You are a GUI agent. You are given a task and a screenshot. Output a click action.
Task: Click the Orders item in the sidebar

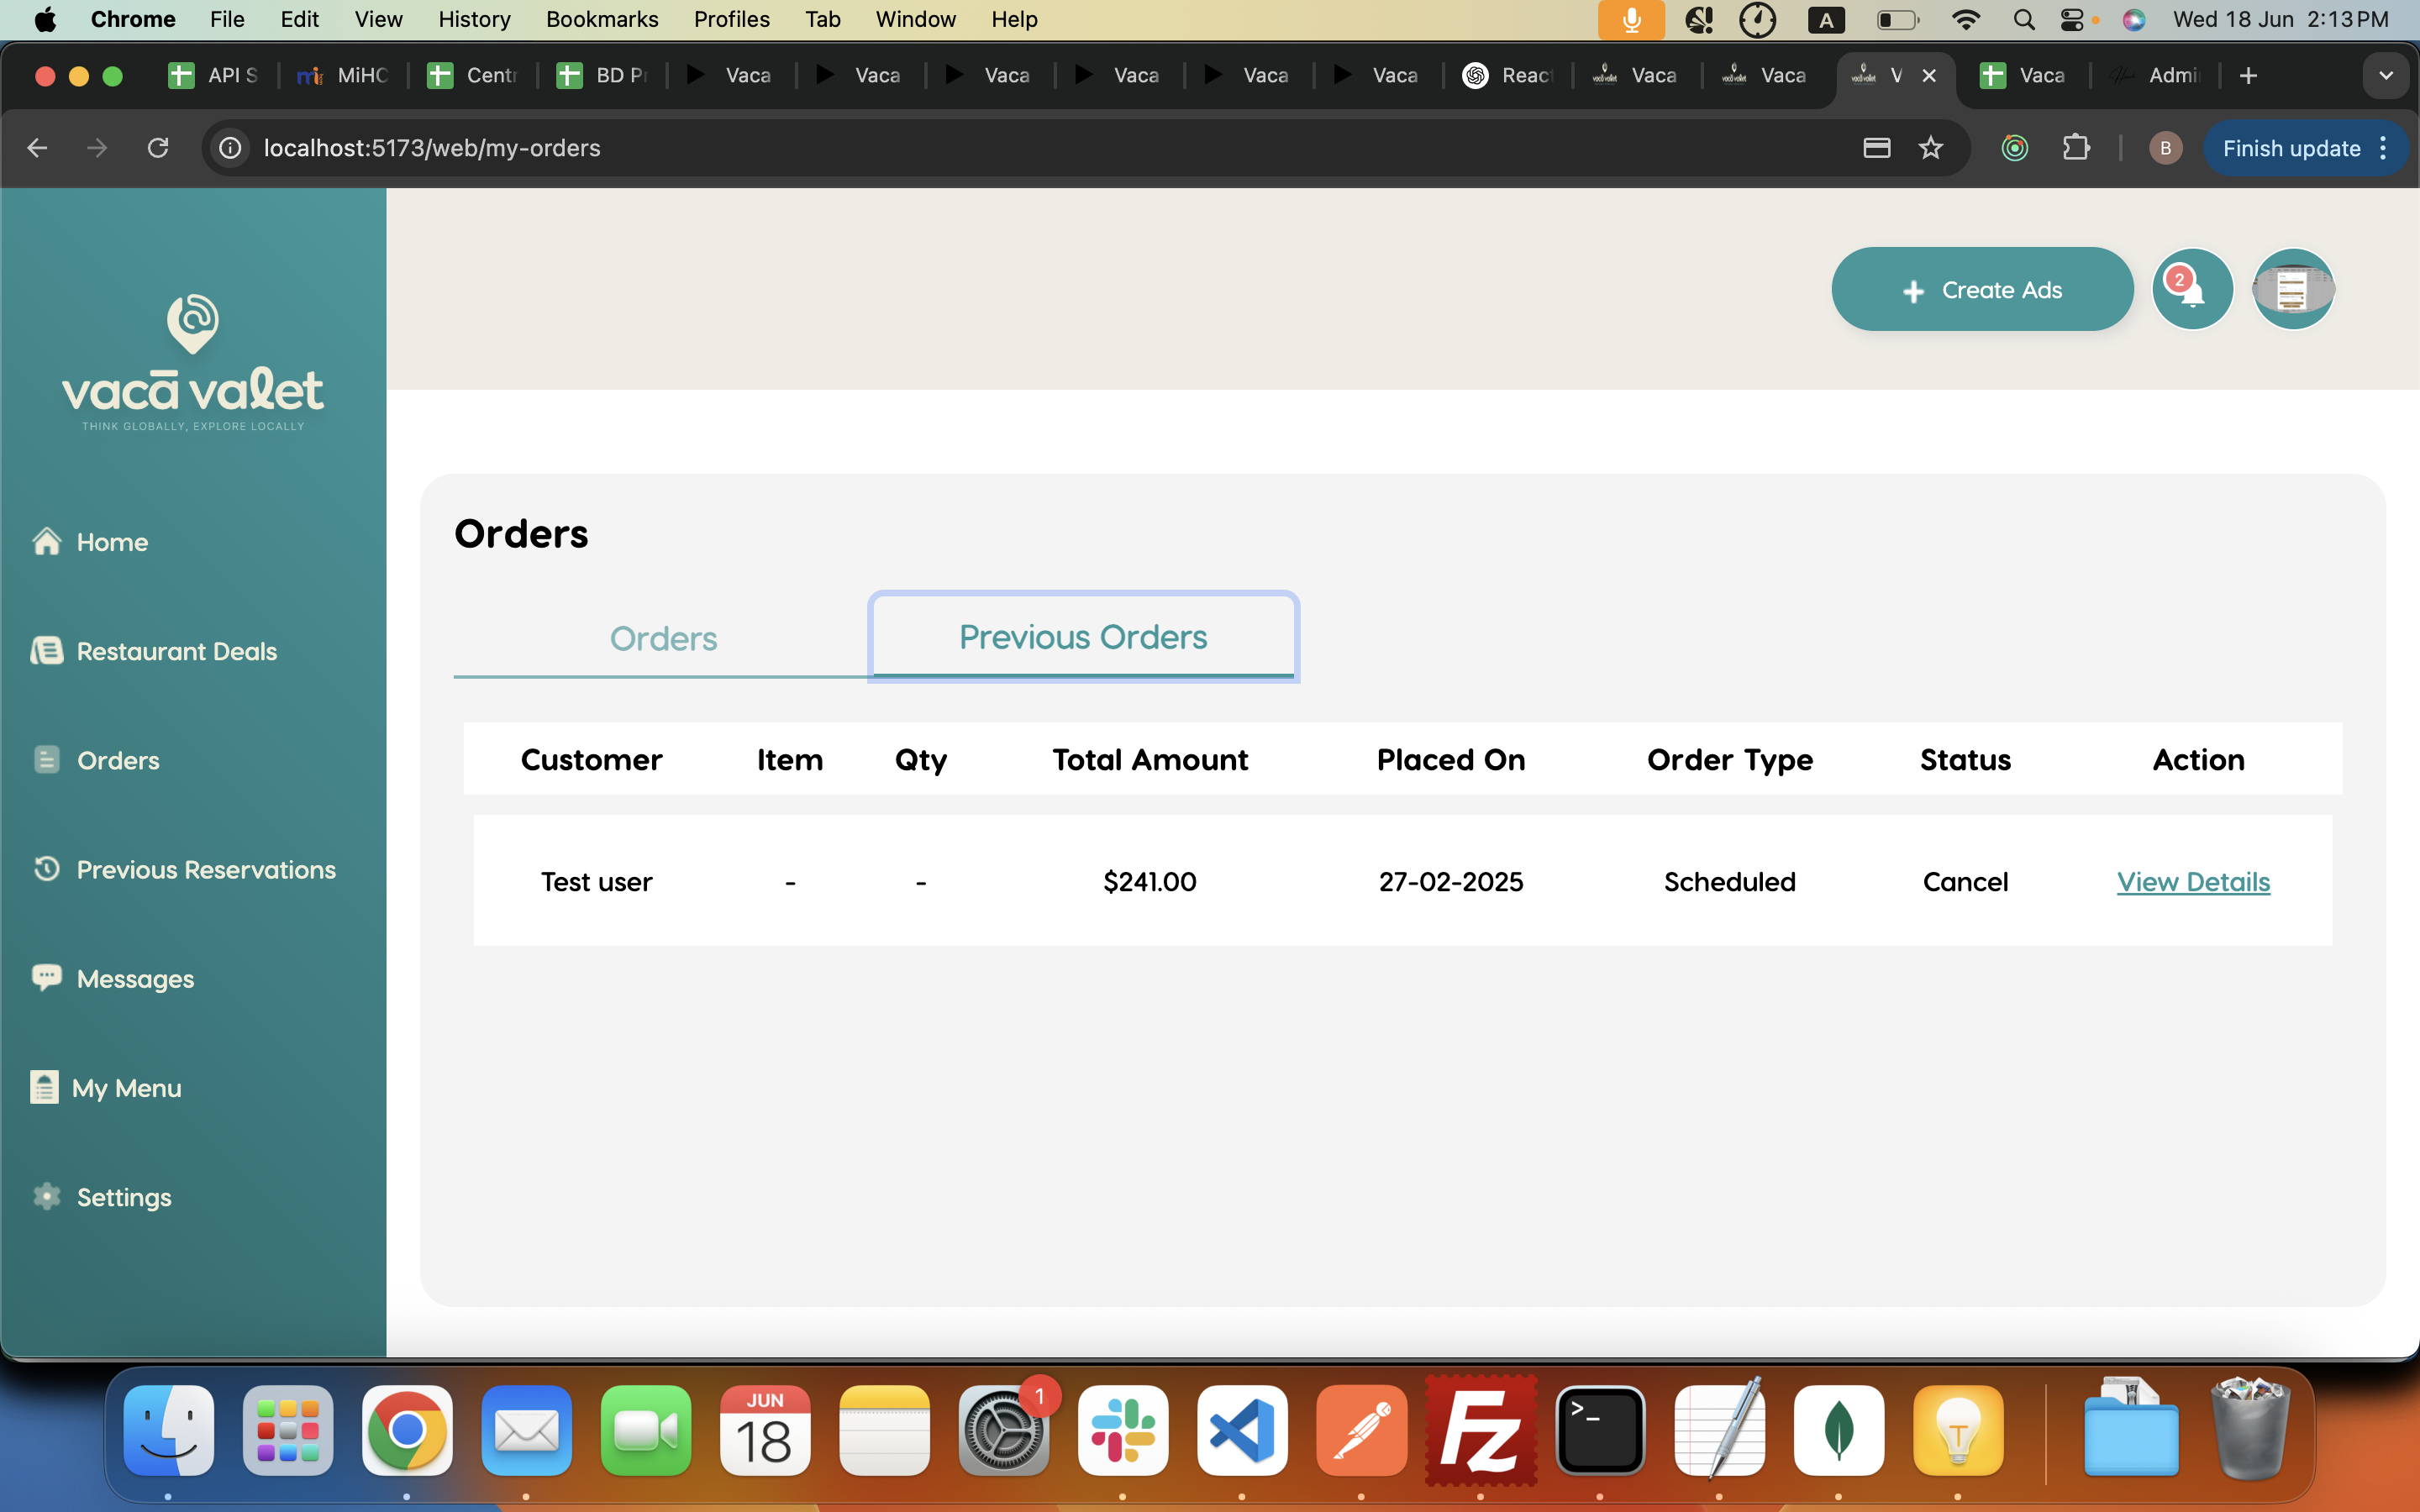click(x=117, y=760)
